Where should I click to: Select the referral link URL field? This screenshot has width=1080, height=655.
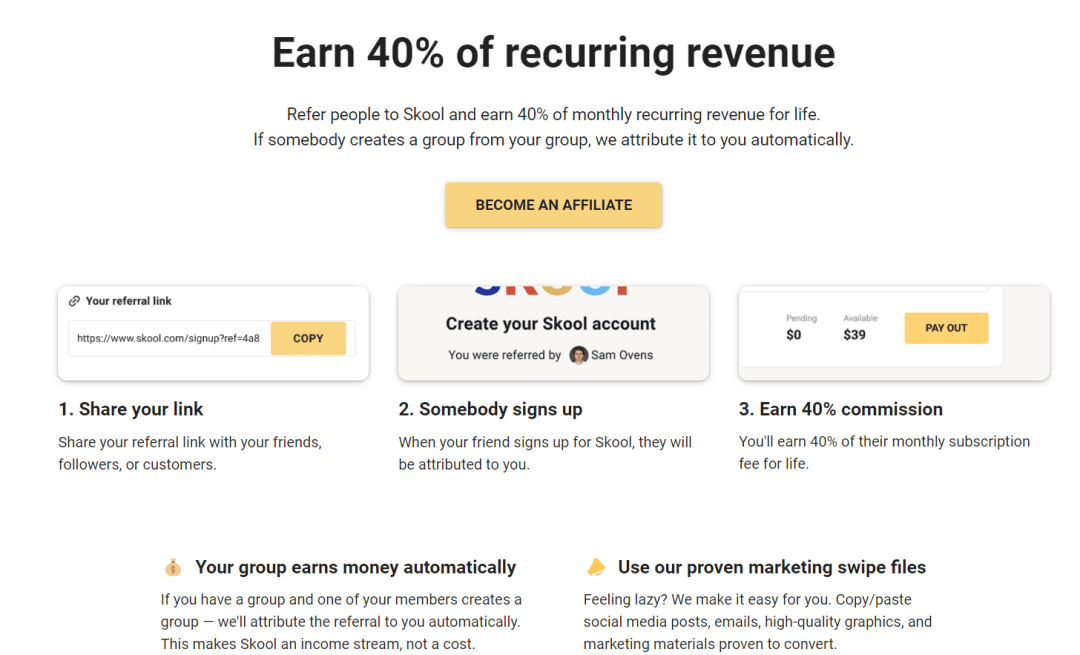(169, 338)
